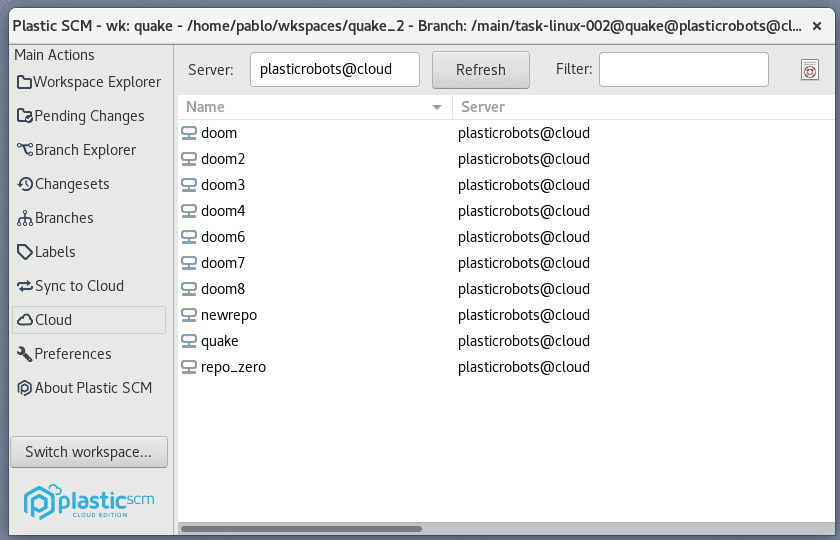Select the doom8 repository name
The width and height of the screenshot is (840, 540).
223,289
